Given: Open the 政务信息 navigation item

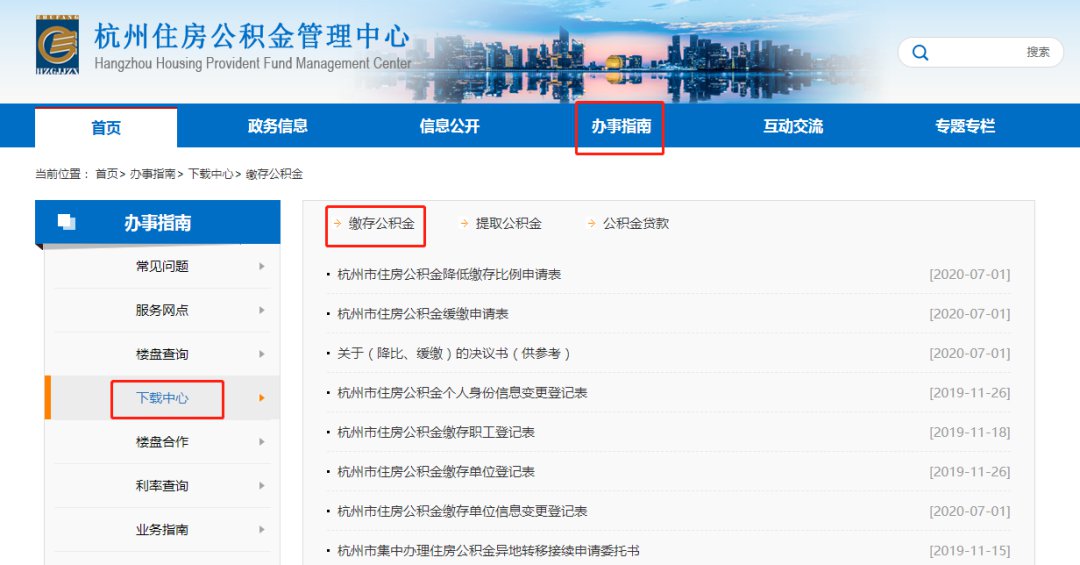Looking at the screenshot, I should click(278, 126).
